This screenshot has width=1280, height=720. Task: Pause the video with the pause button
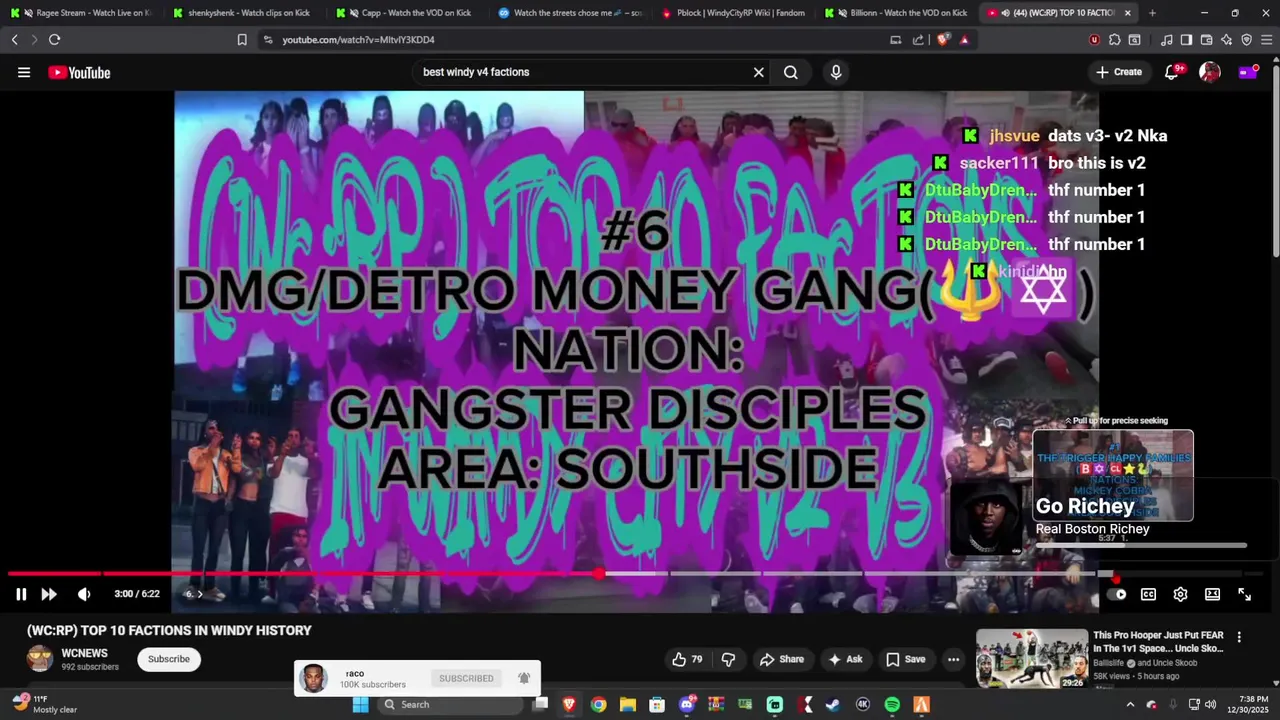coord(21,594)
